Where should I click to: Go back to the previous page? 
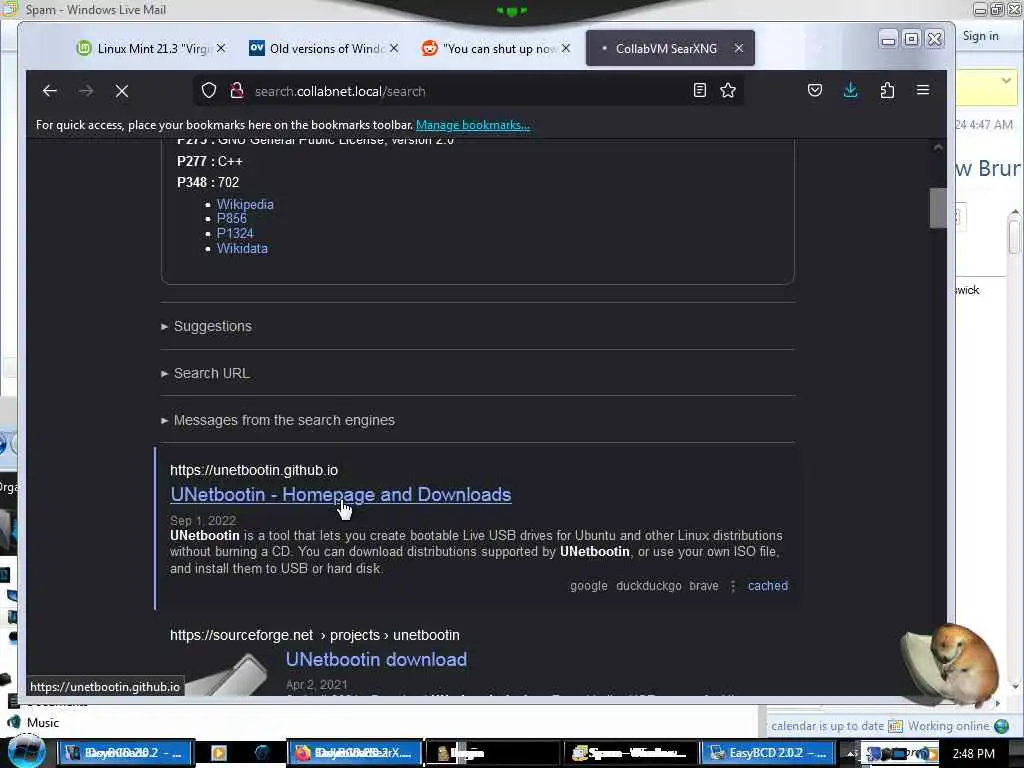[50, 91]
